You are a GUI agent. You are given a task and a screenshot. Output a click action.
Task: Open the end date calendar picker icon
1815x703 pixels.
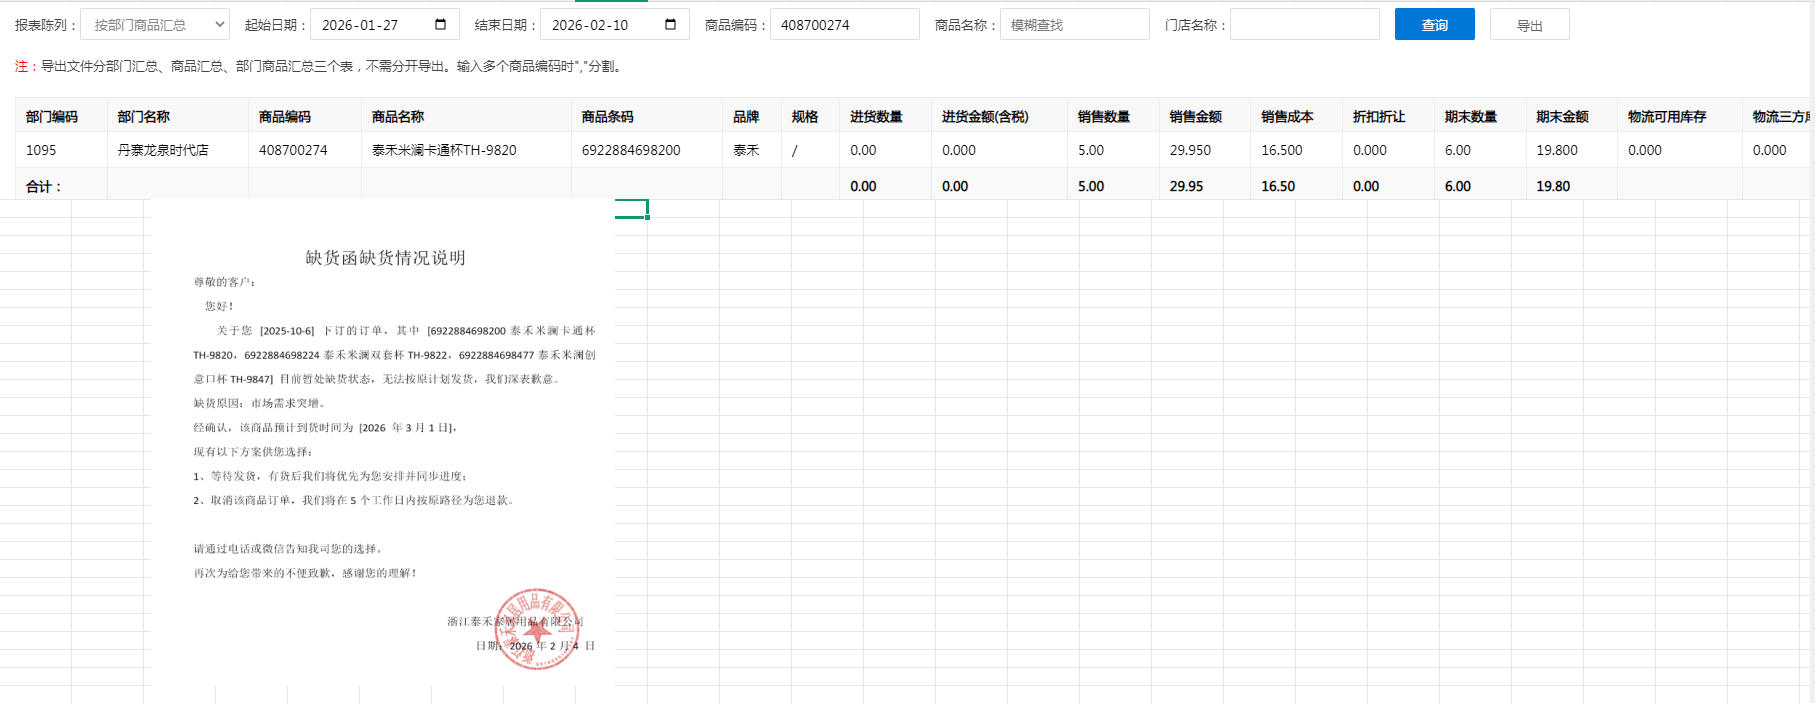point(670,25)
